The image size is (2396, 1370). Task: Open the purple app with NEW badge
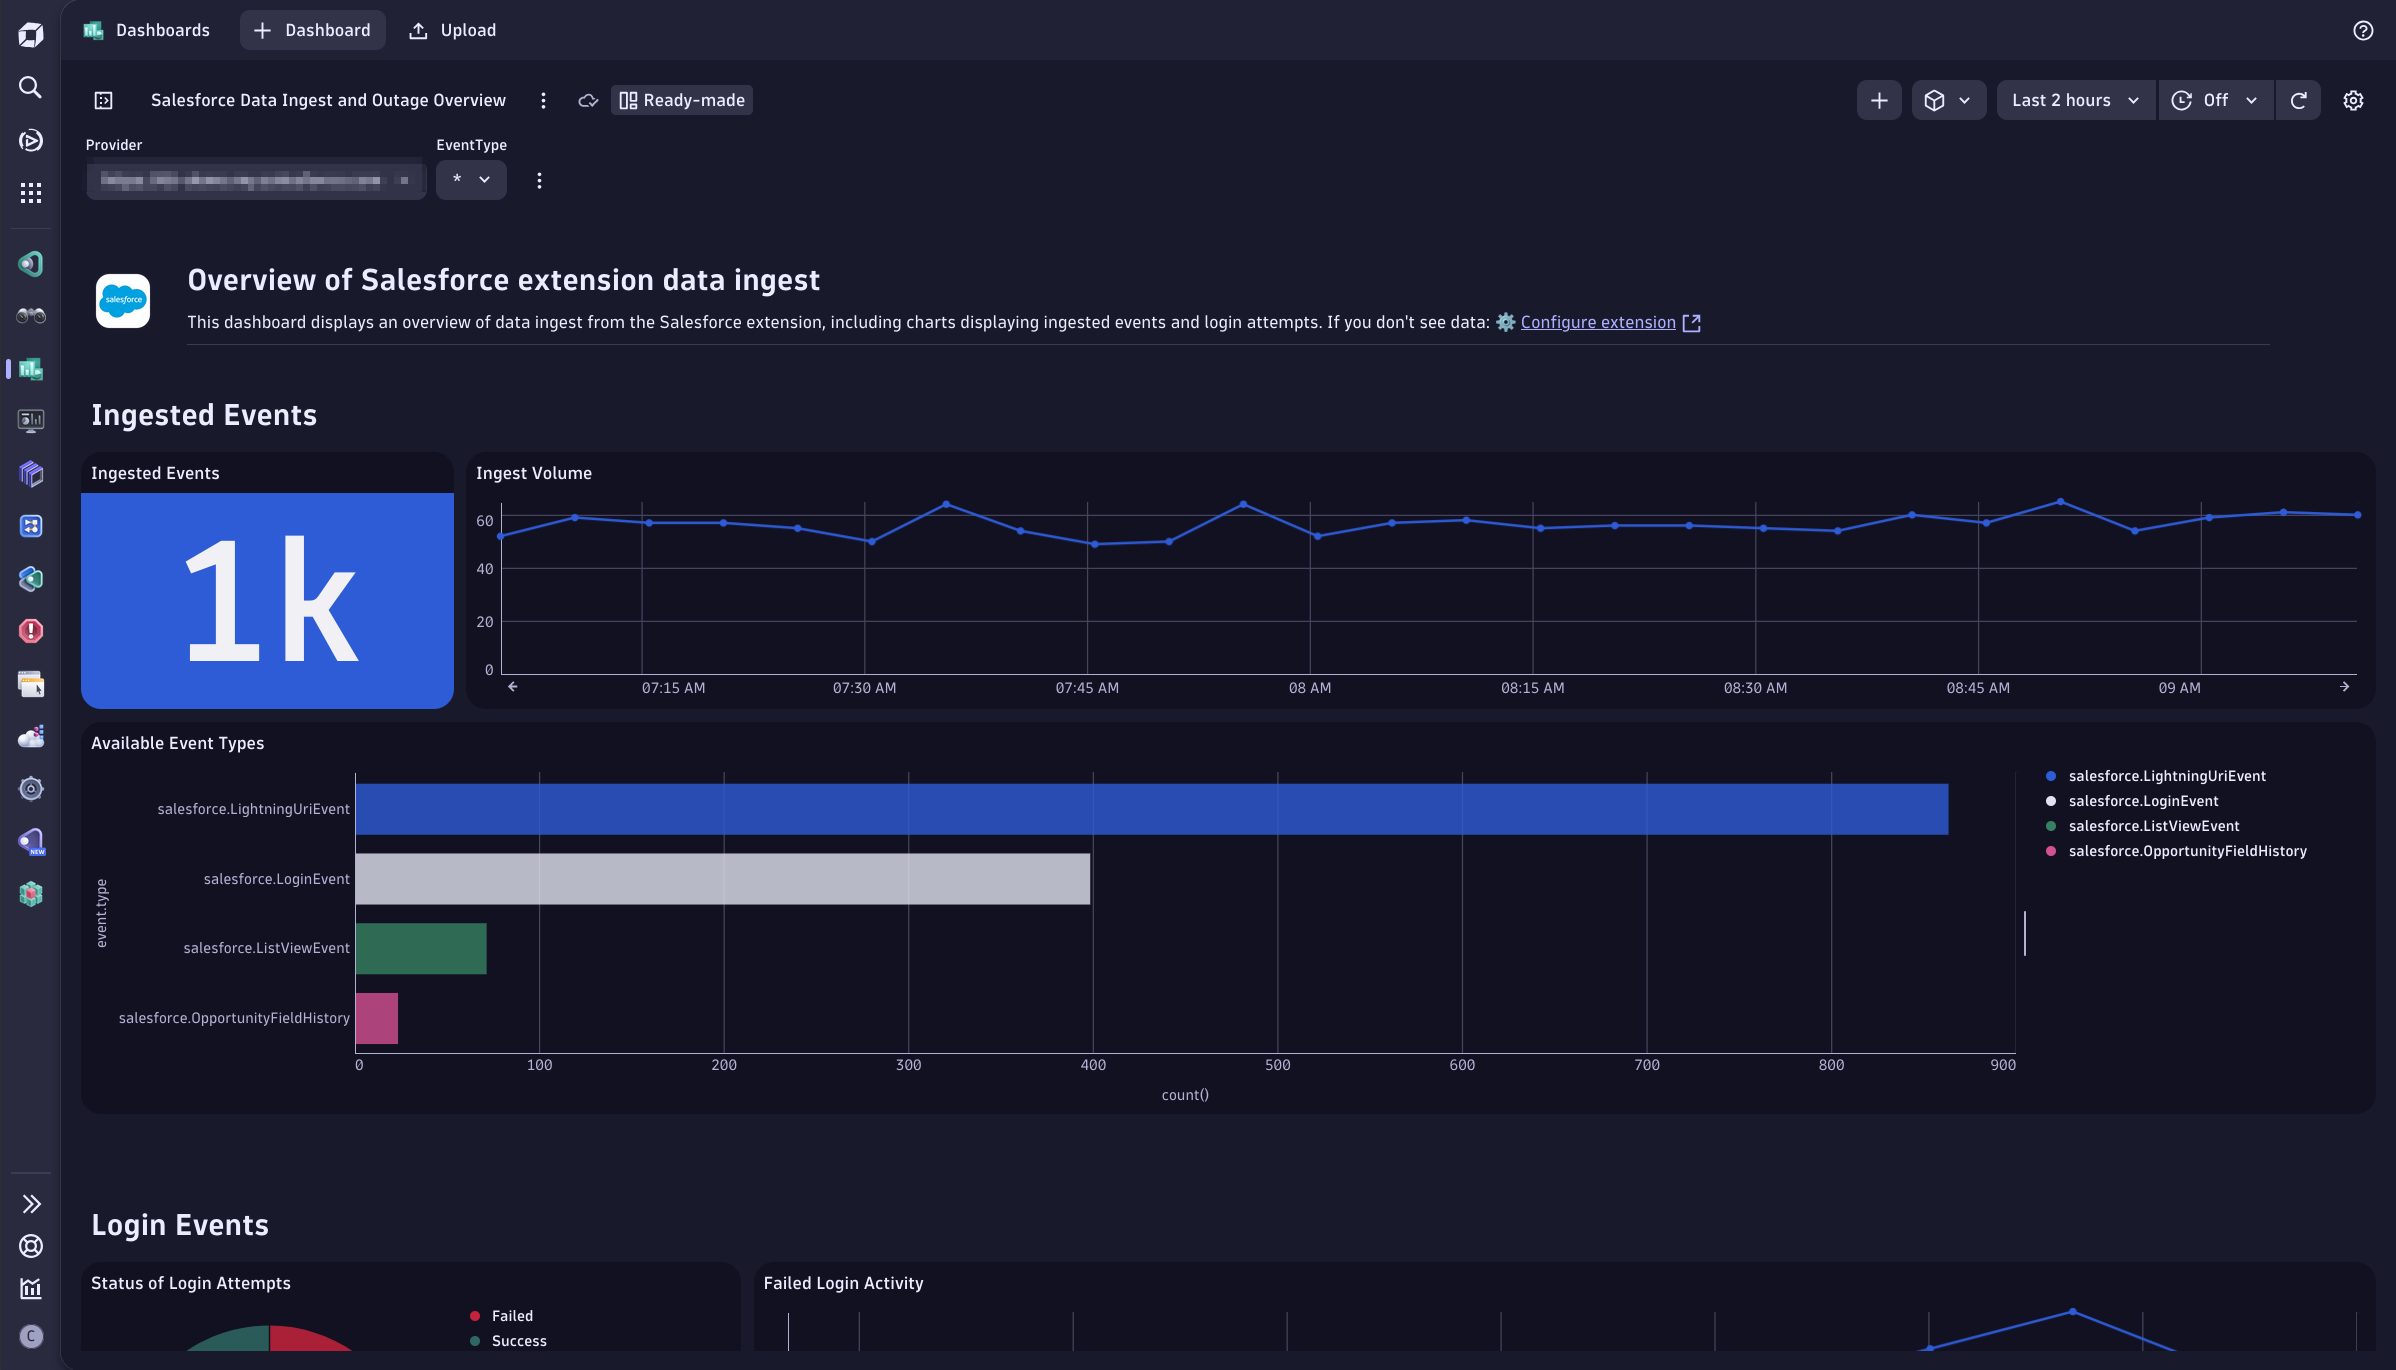pos(31,842)
